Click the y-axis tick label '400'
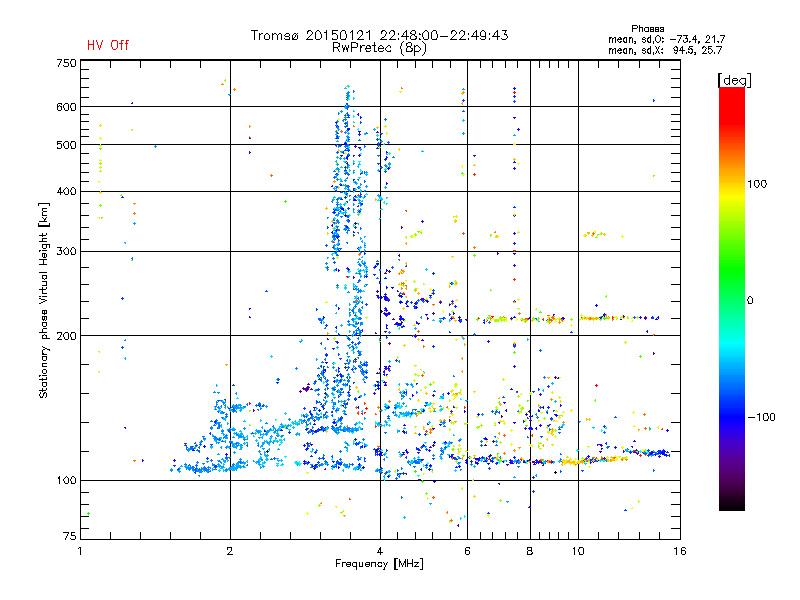 tap(66, 192)
